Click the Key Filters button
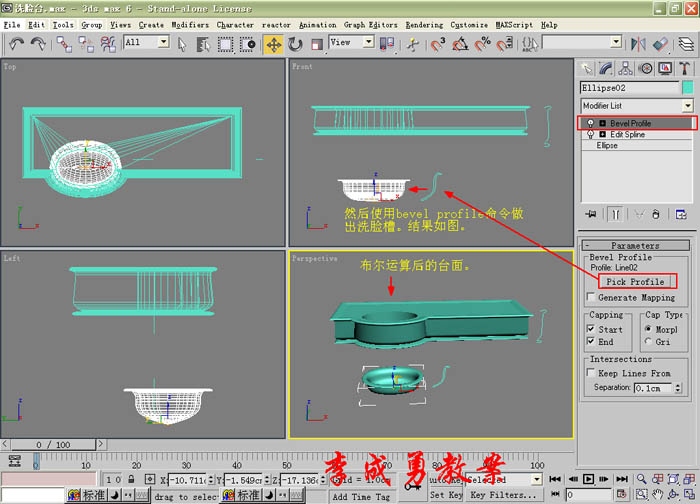700x504 pixels. [504, 495]
